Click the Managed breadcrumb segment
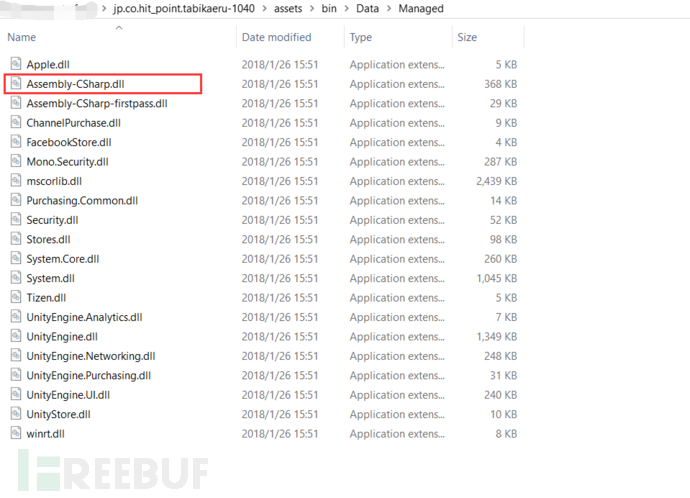690x498 pixels. 421,8
